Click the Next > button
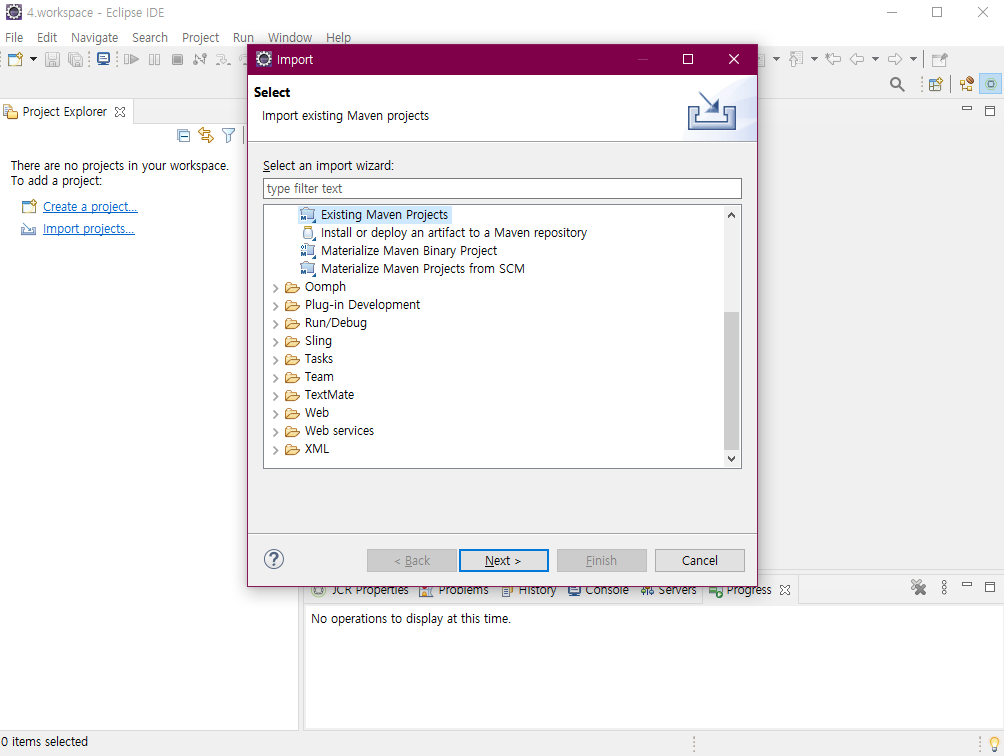This screenshot has height=756, width=1004. coord(503,560)
